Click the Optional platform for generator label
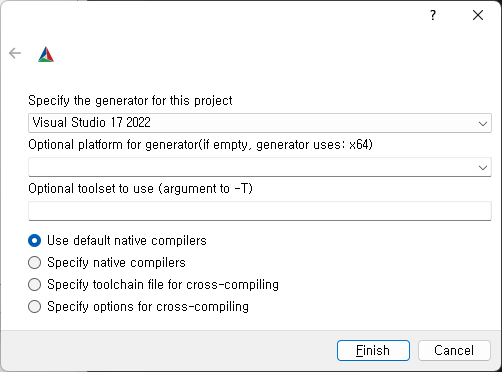The height and width of the screenshot is (372, 502). point(200,145)
